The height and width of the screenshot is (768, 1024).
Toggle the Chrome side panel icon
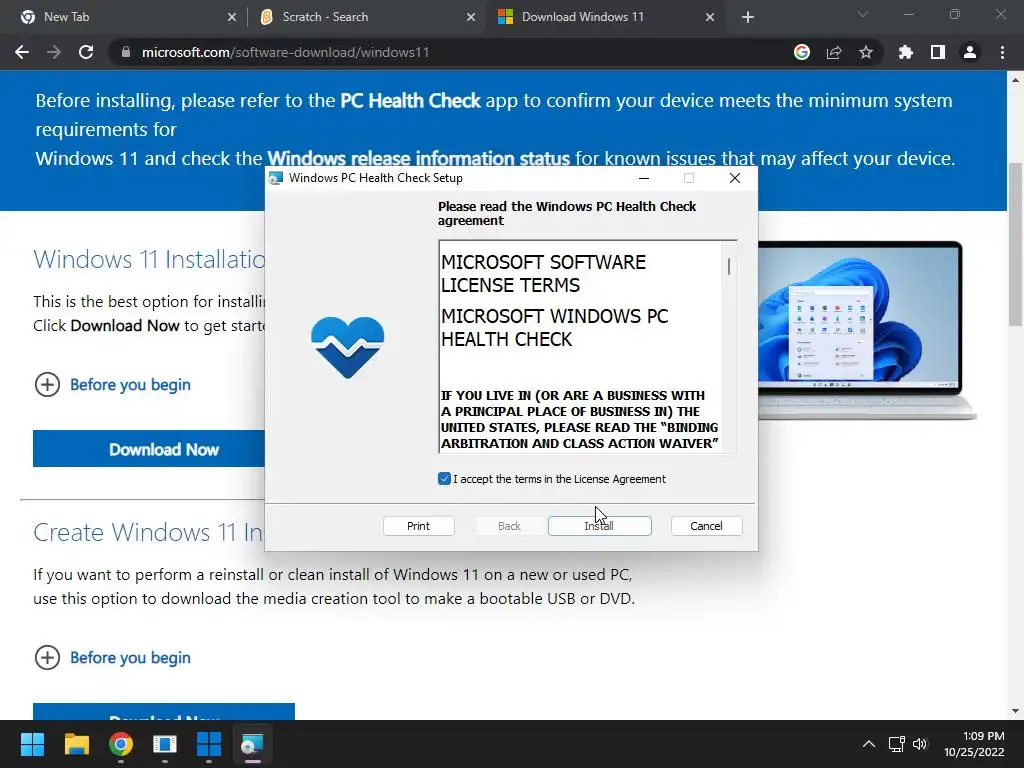coord(938,52)
